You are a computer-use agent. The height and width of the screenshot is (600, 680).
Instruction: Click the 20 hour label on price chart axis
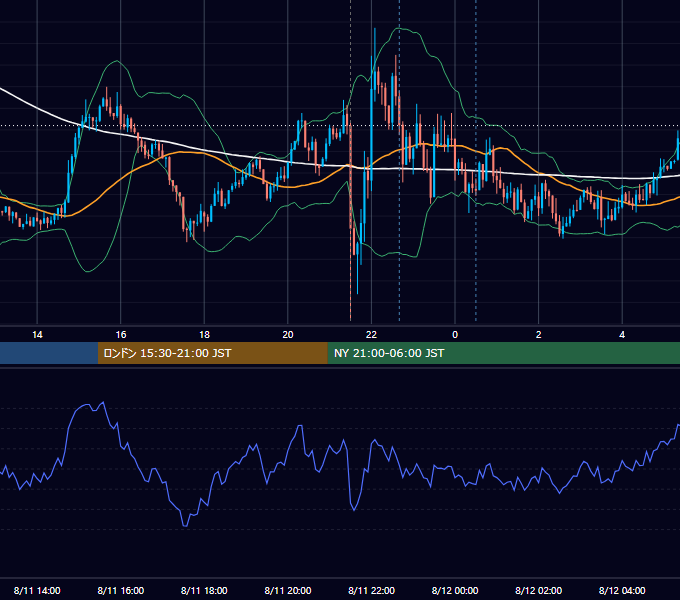point(288,335)
